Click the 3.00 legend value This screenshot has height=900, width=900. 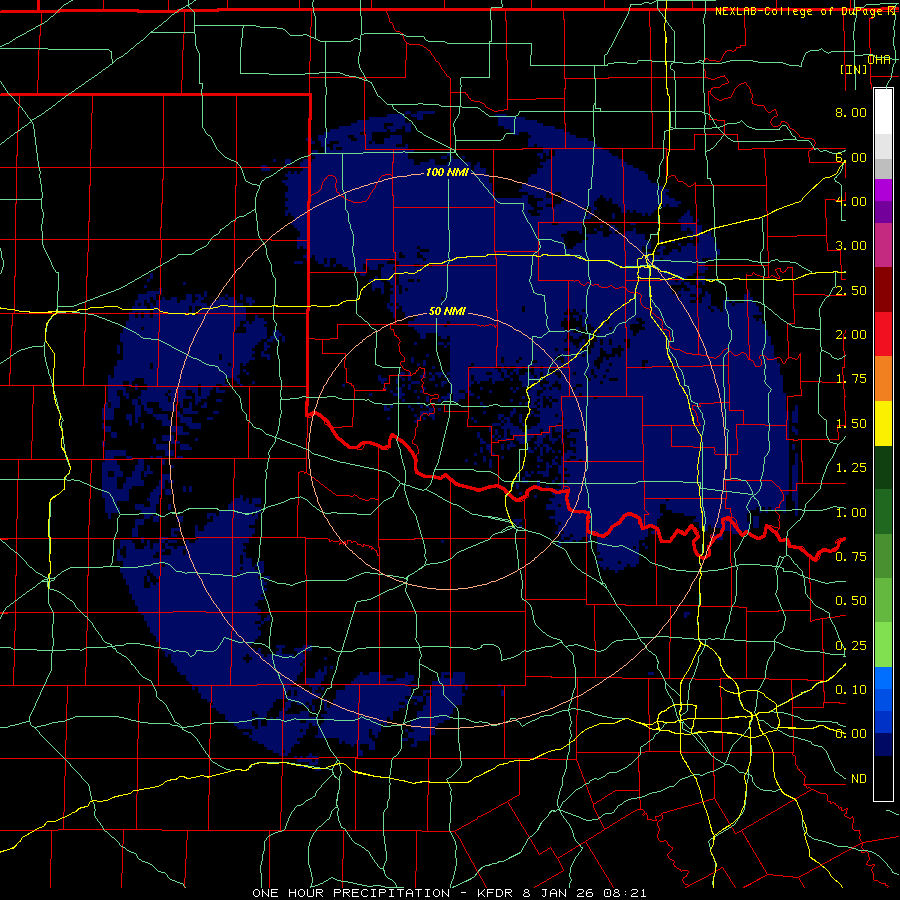[x=851, y=246]
